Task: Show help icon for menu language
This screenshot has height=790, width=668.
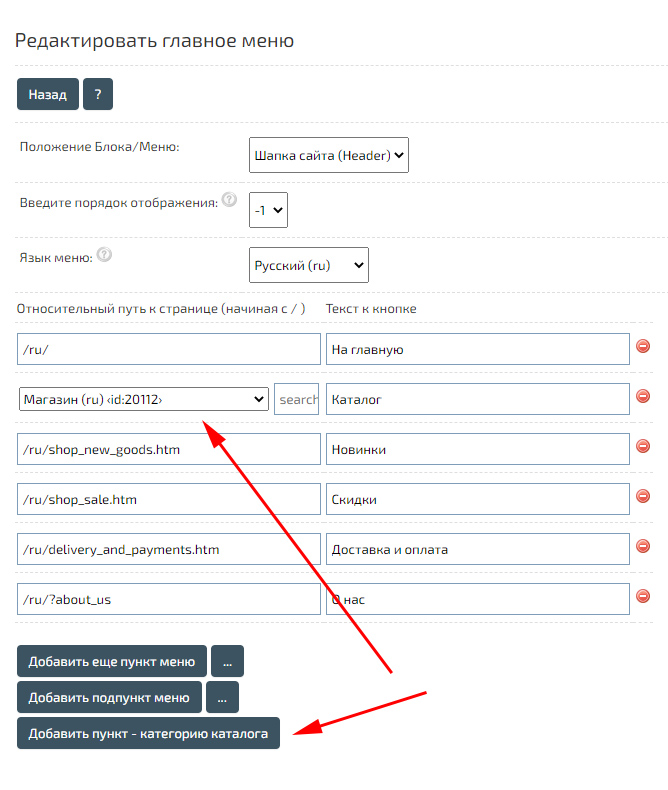Action: (104, 255)
